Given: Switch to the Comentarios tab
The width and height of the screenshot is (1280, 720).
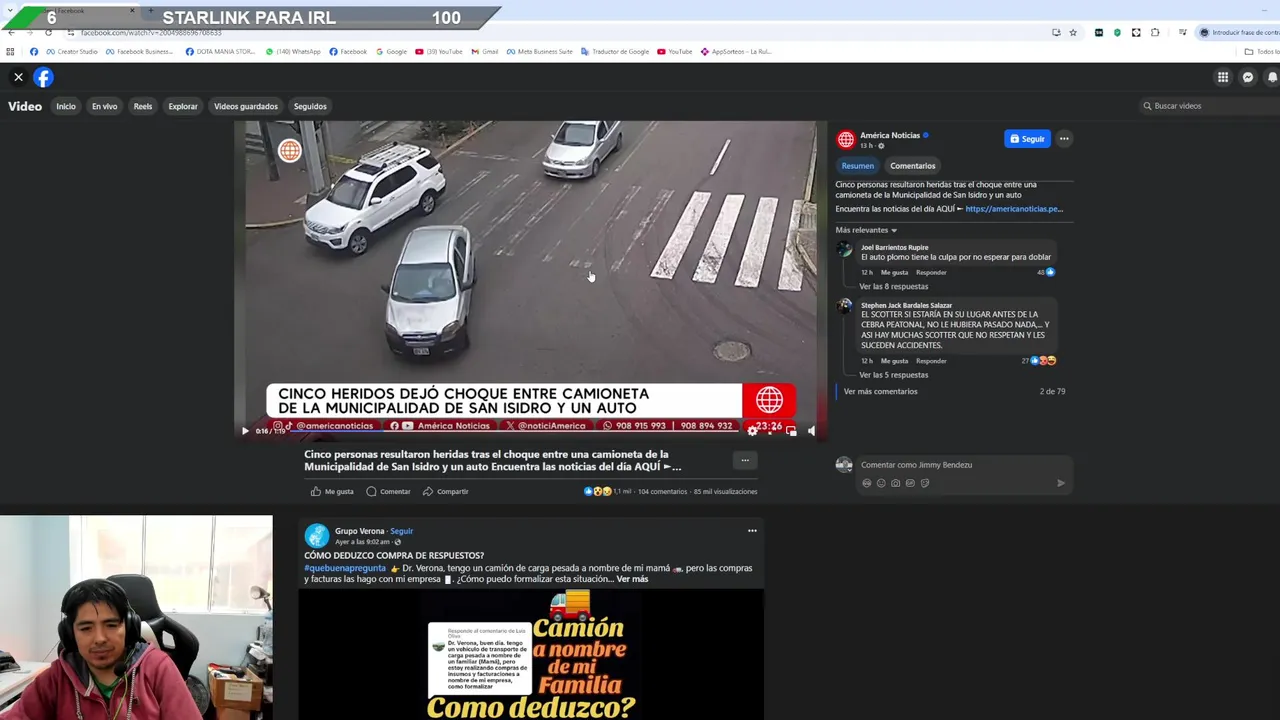Looking at the screenshot, I should (913, 166).
